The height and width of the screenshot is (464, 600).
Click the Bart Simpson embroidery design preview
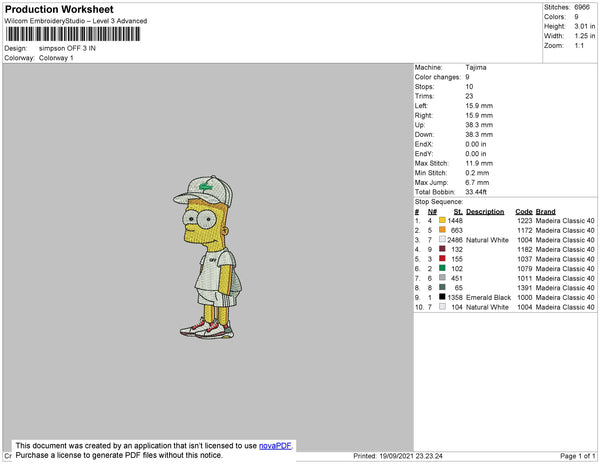click(x=207, y=257)
